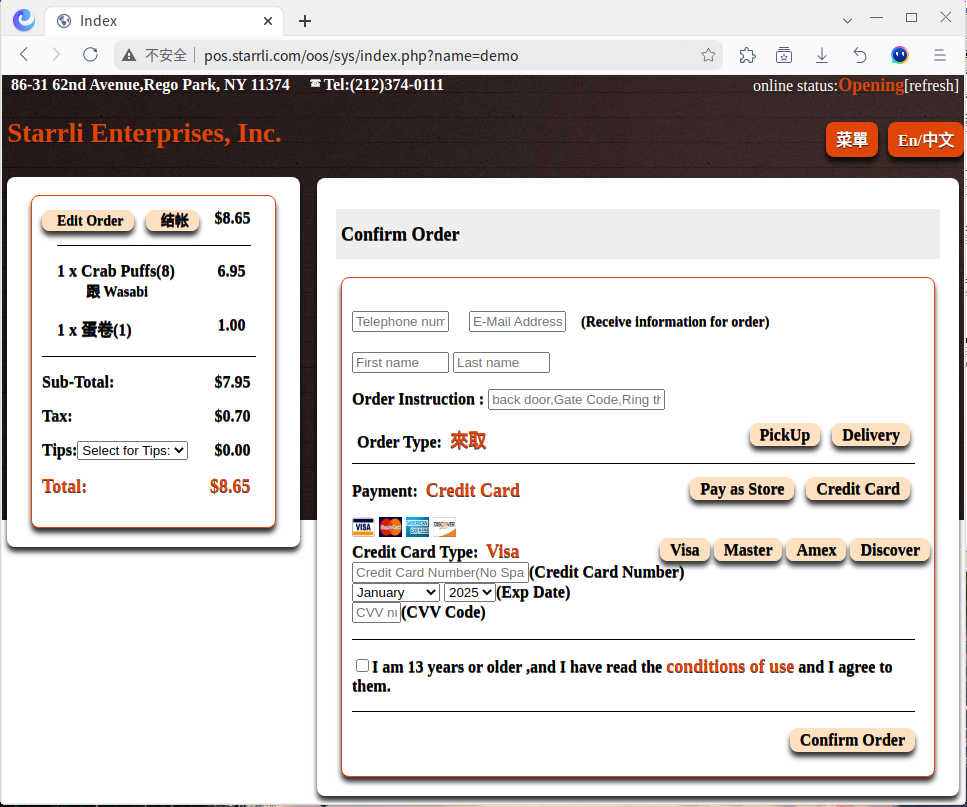The image size is (967, 807).
Task: Click the Visa card logo image
Action: pyautogui.click(x=363, y=527)
